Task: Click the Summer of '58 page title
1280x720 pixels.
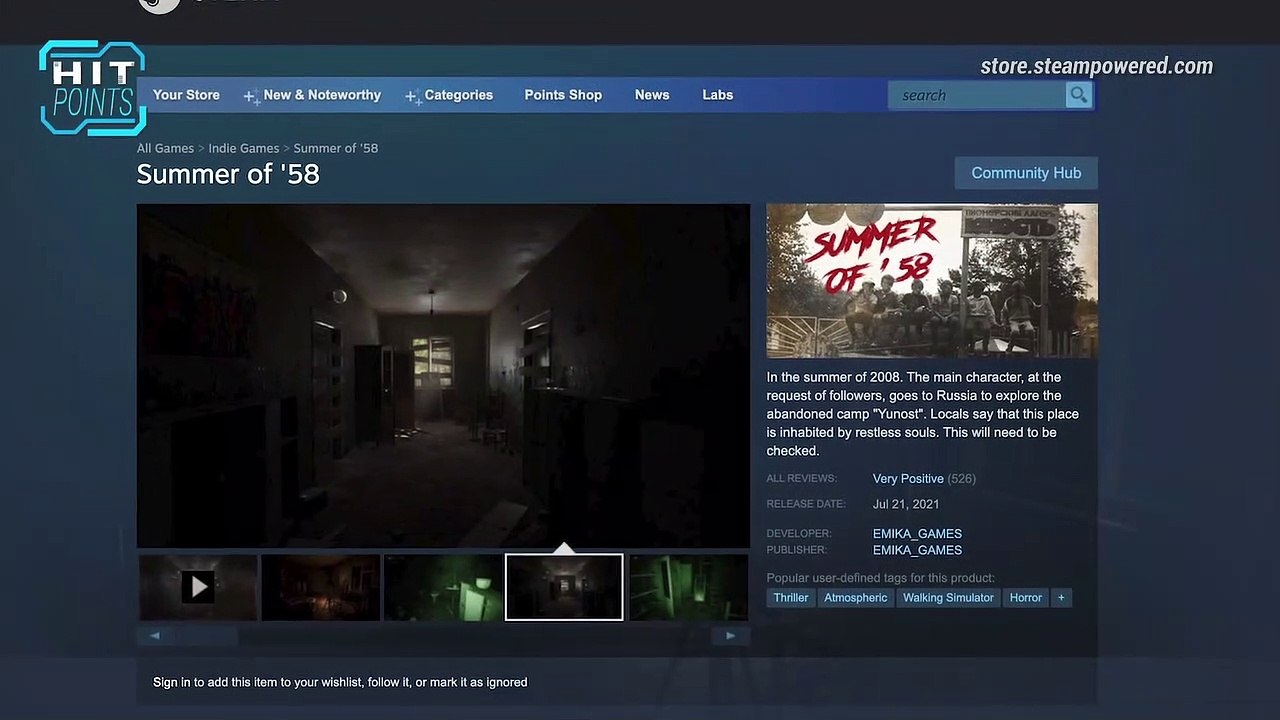Action: pyautogui.click(x=228, y=174)
